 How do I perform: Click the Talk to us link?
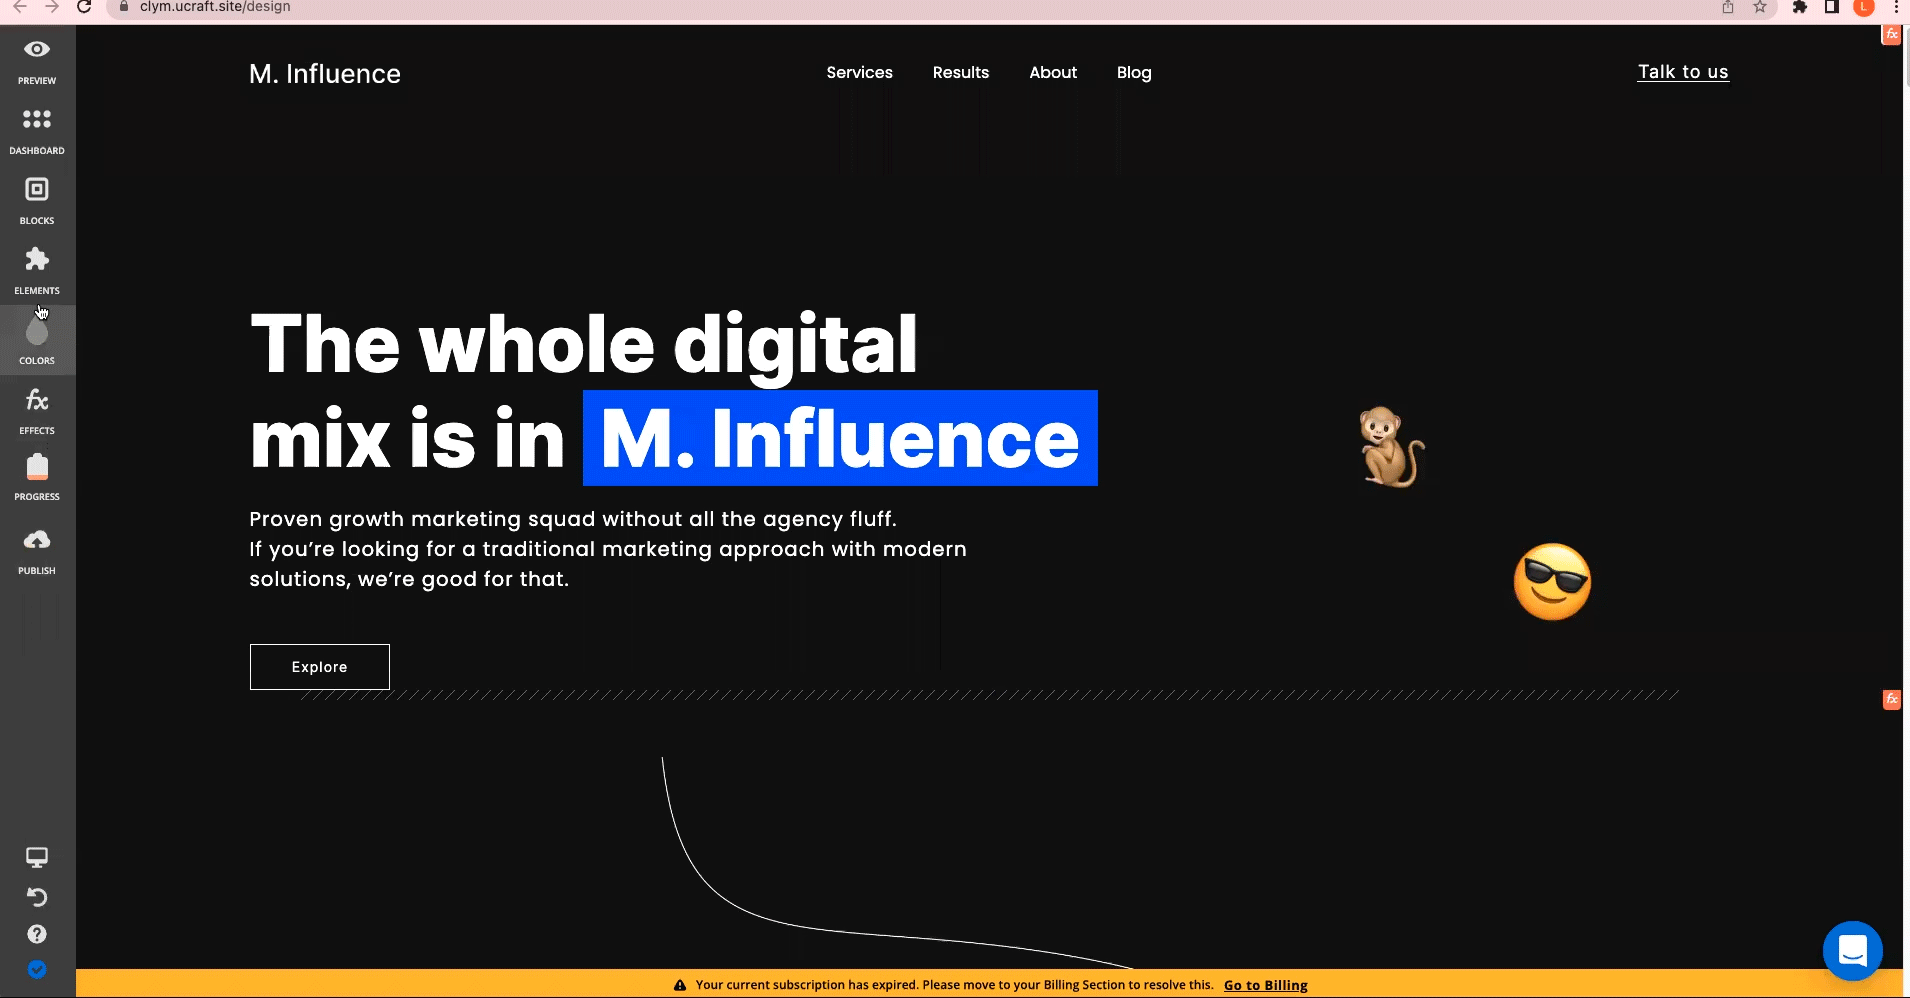1683,72
